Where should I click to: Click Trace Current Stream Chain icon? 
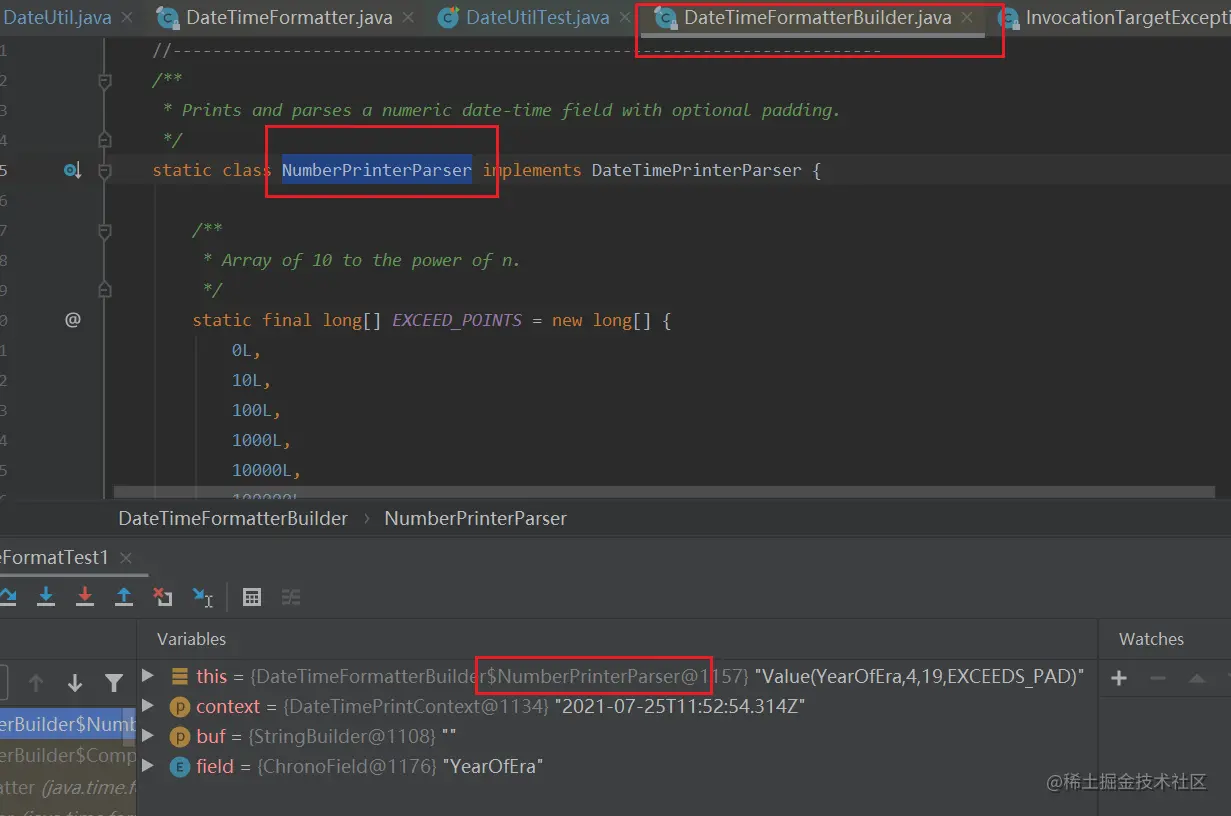(x=291, y=597)
